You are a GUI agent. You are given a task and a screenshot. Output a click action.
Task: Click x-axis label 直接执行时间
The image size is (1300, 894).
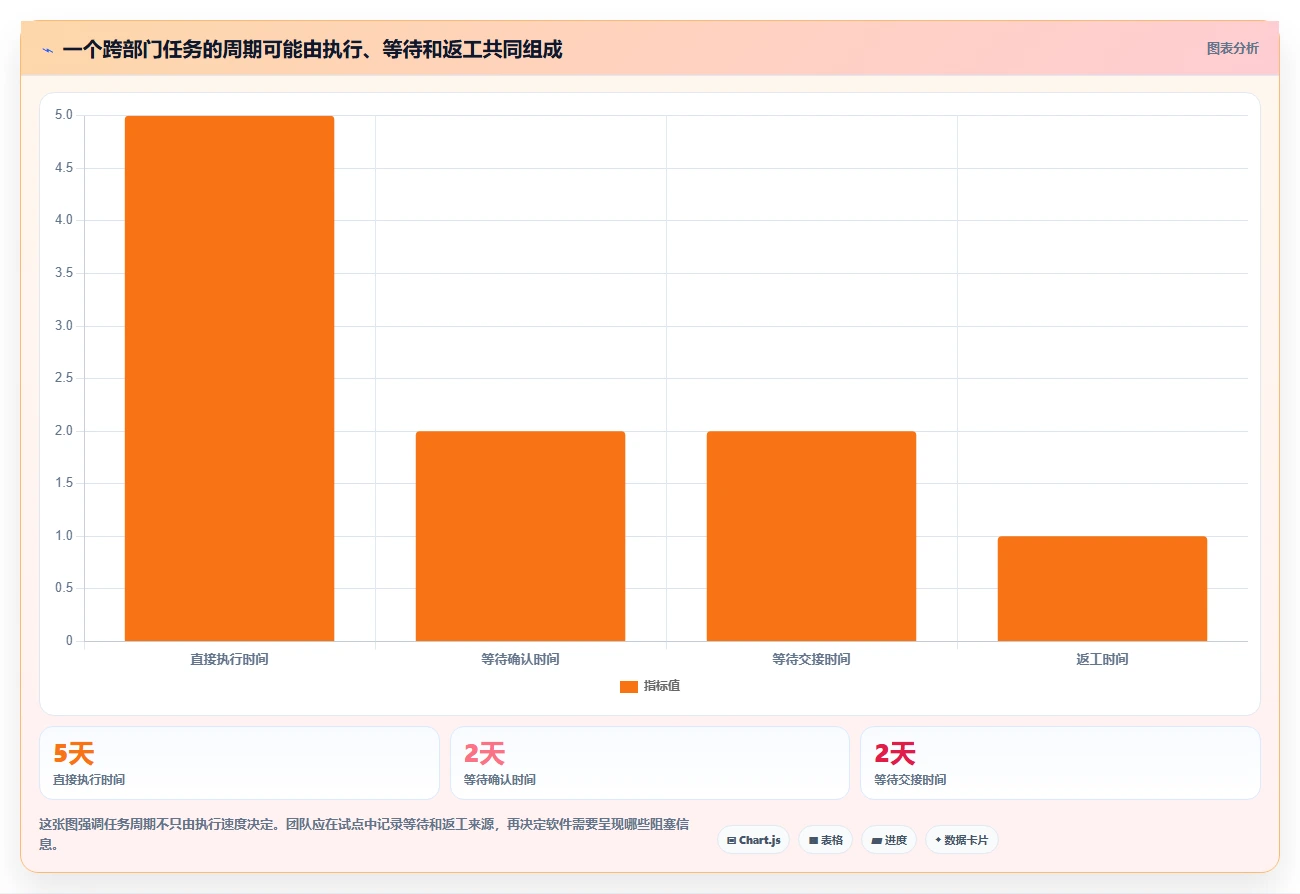pos(229,659)
